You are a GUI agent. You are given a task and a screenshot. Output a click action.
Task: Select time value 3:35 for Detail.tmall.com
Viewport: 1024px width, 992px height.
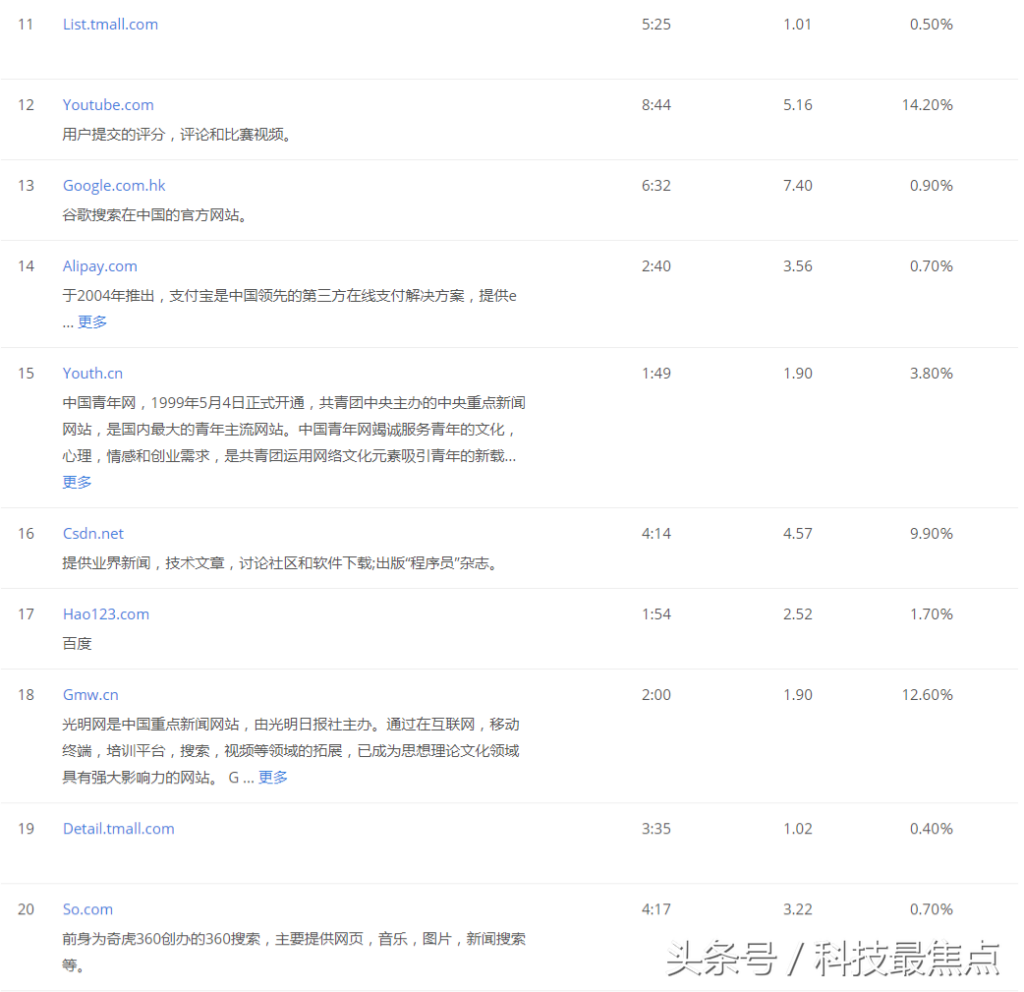[x=656, y=829]
